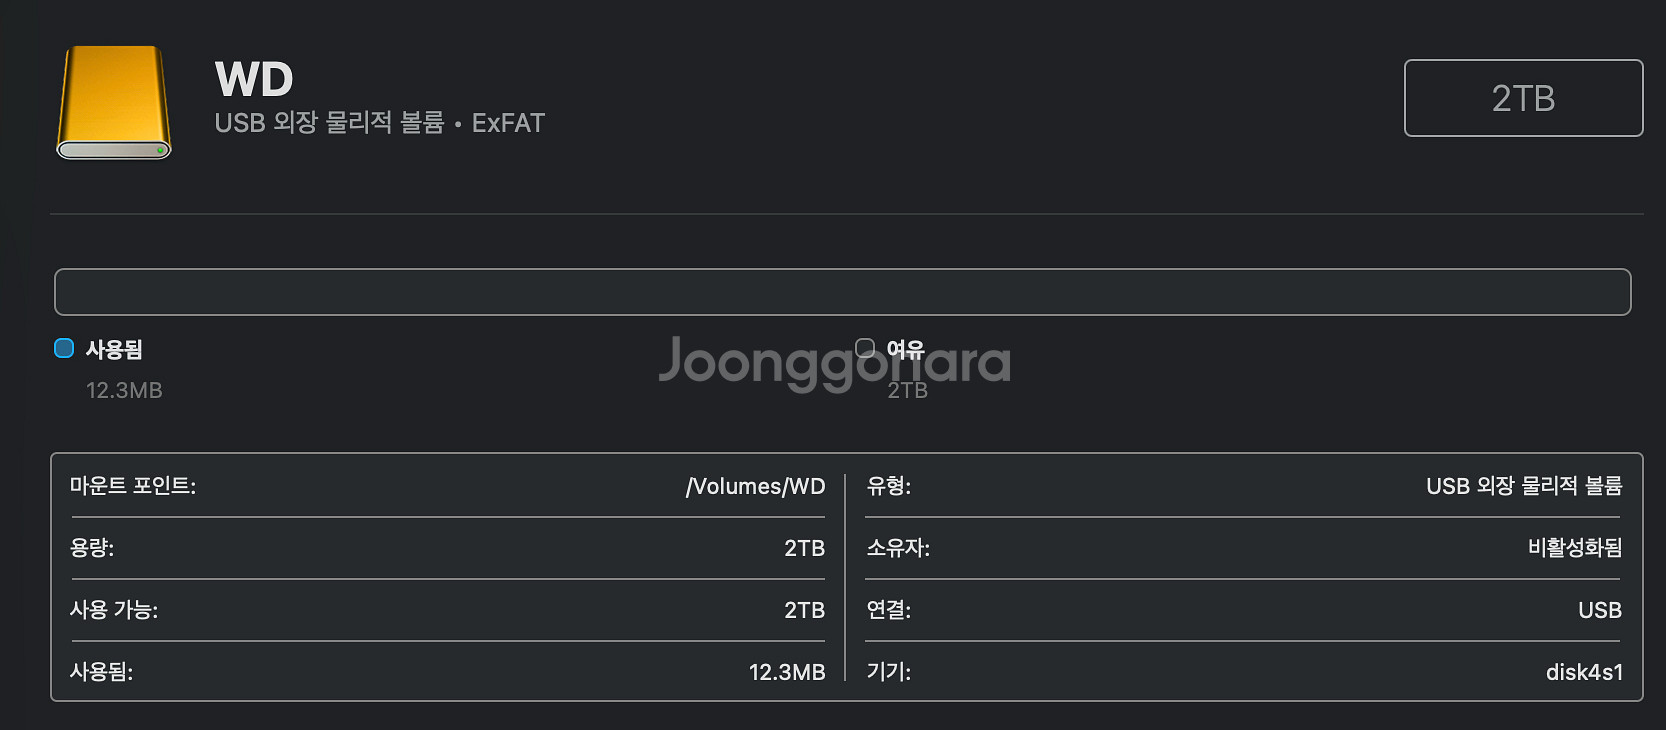Viewport: 1666px width, 730px height.
Task: Click the Connection (연결) USB value
Action: point(1599,610)
